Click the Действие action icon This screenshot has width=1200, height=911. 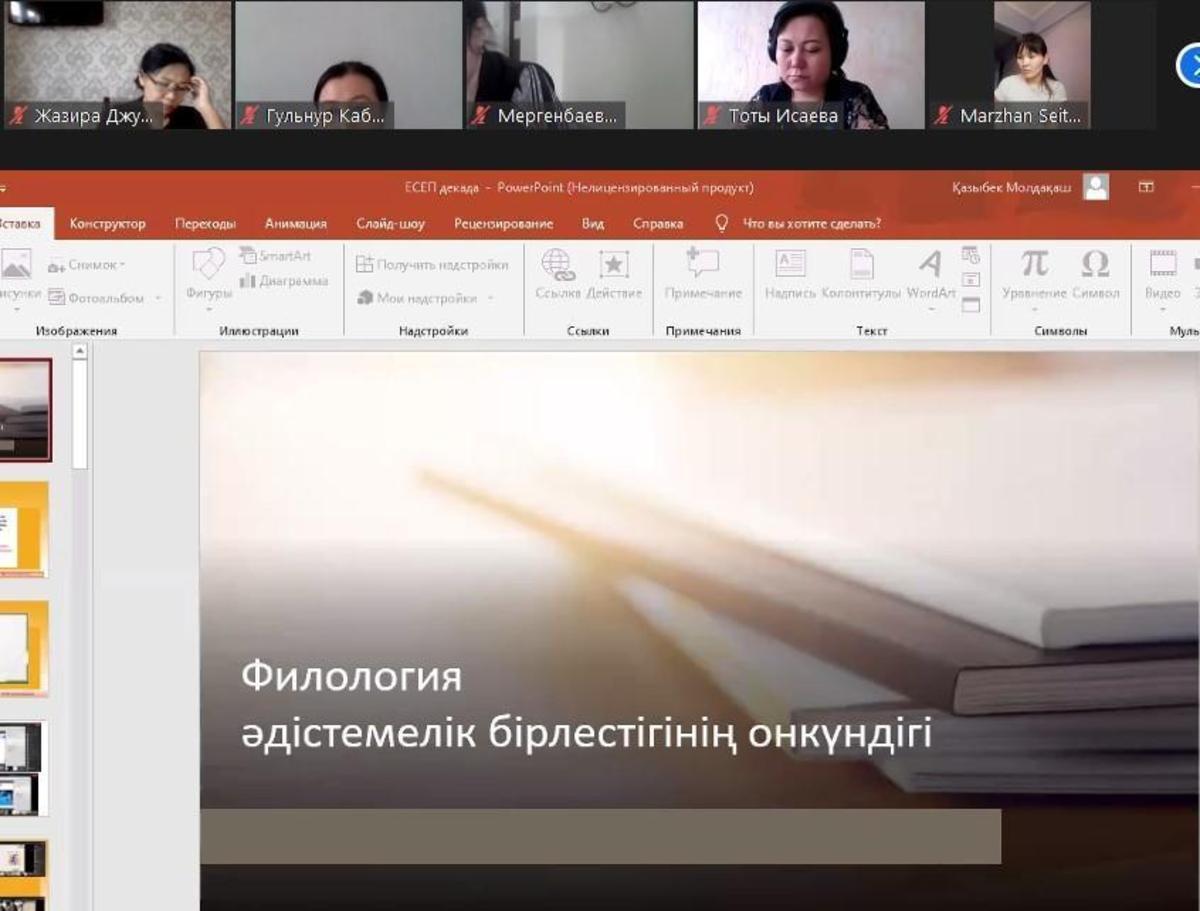(614, 273)
